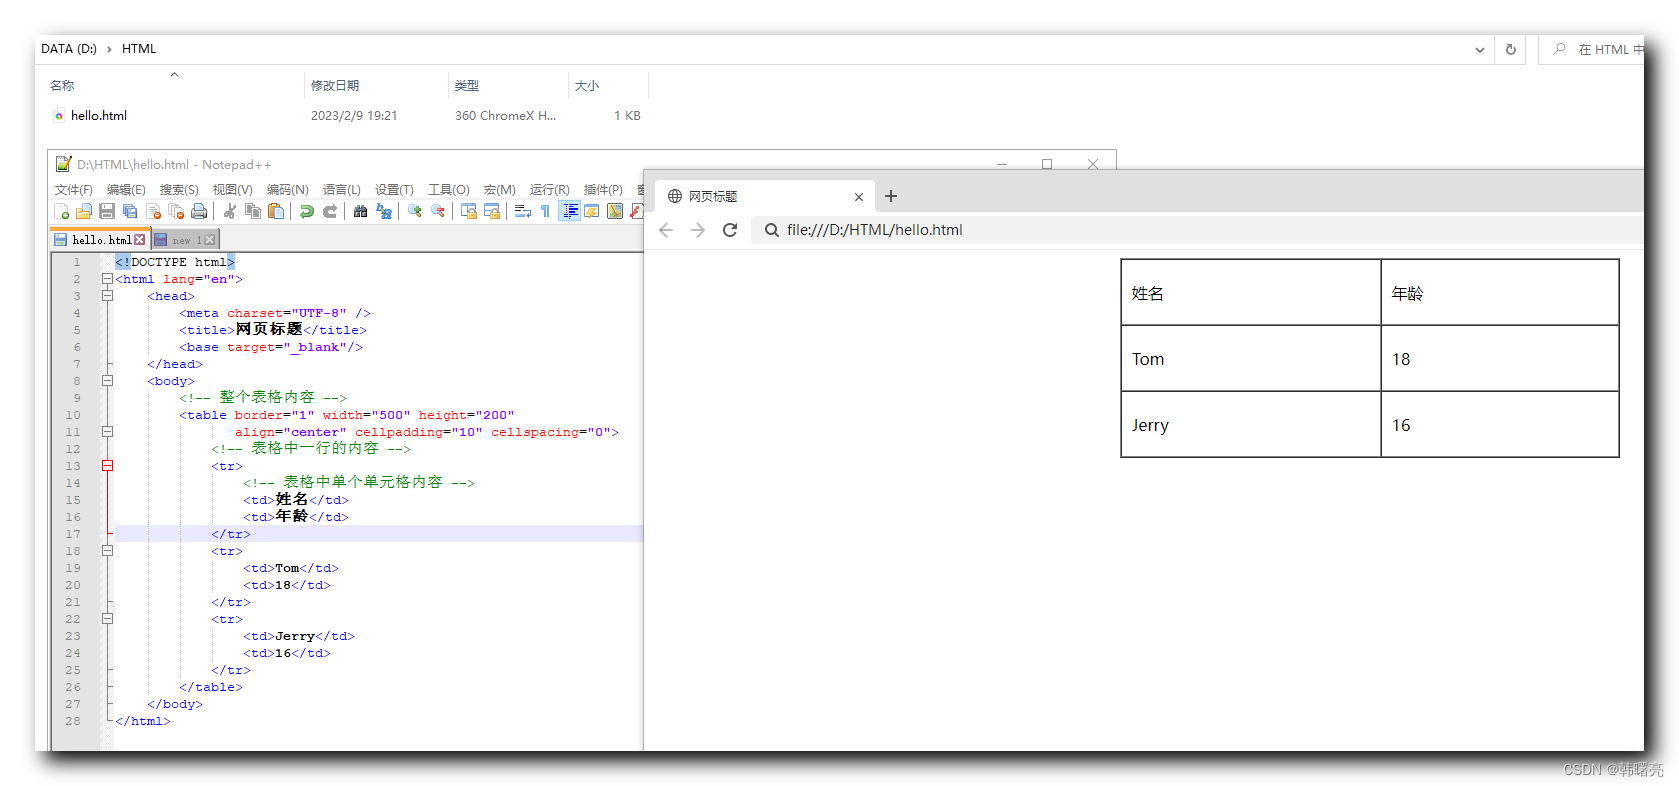Undo last edit with green arrow icon
Image resolution: width=1679 pixels, height=786 pixels.
307,211
